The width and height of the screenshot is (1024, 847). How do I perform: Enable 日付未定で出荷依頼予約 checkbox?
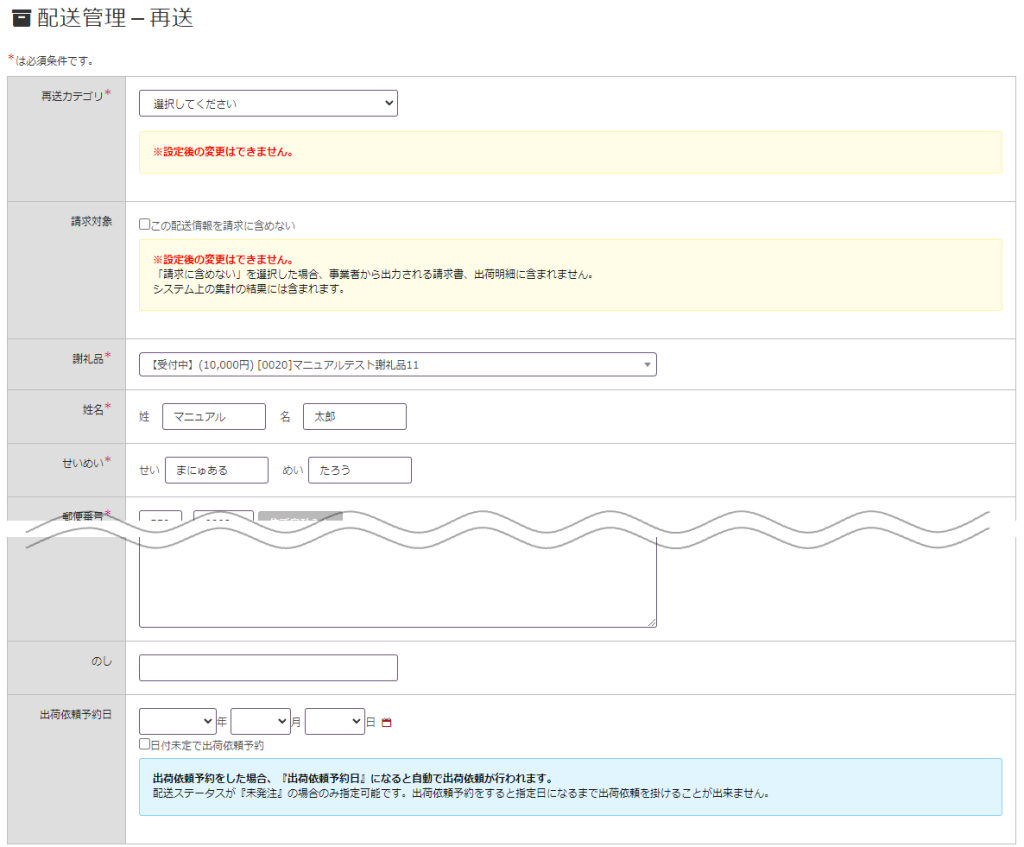[145, 745]
